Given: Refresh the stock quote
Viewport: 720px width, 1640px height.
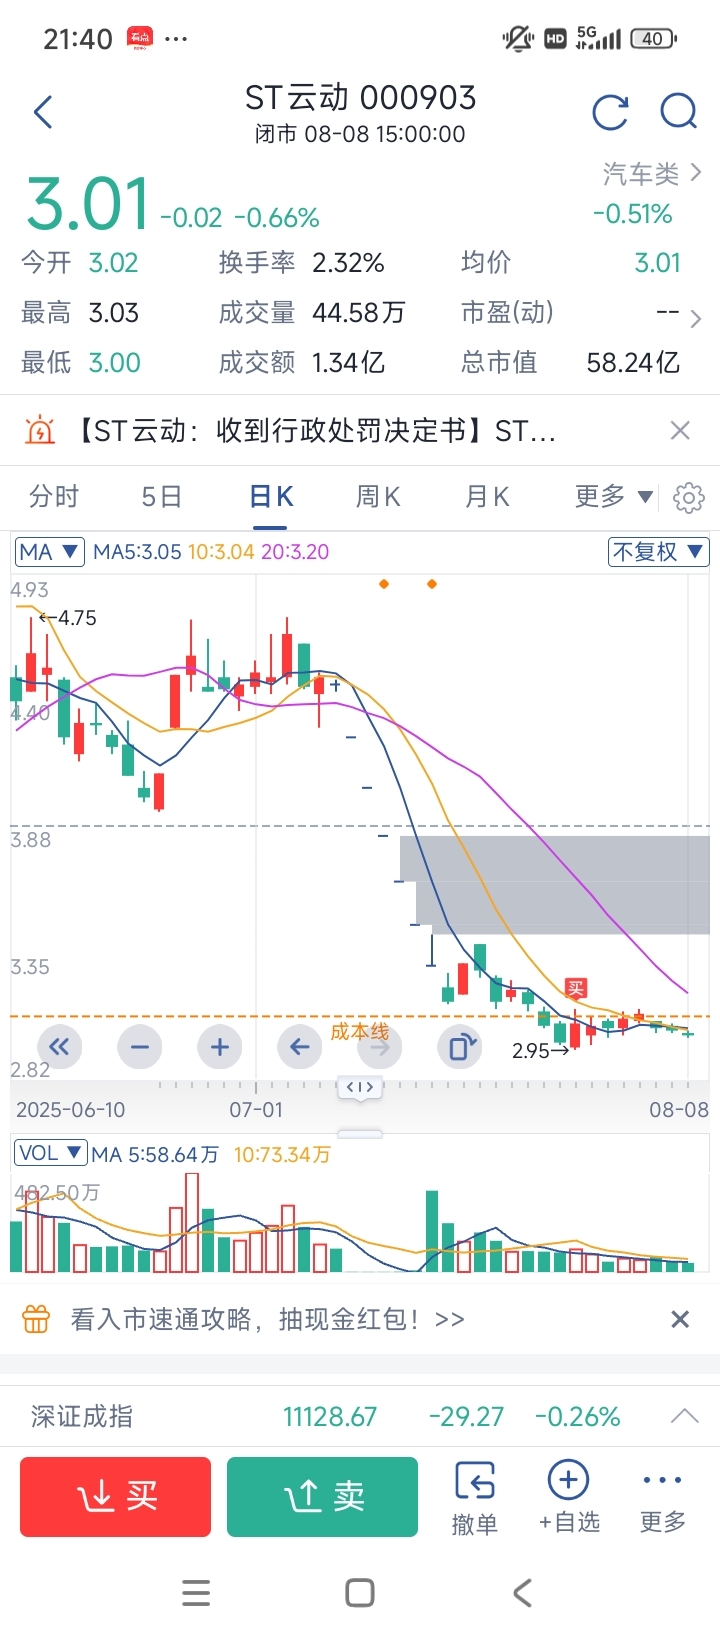Looking at the screenshot, I should [610, 112].
